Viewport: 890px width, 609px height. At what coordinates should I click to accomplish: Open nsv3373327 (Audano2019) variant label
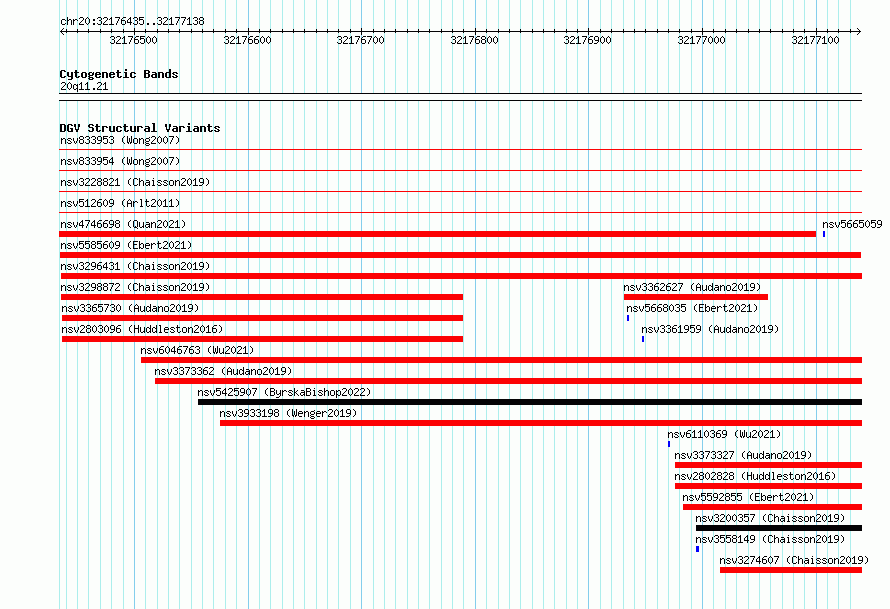743,455
